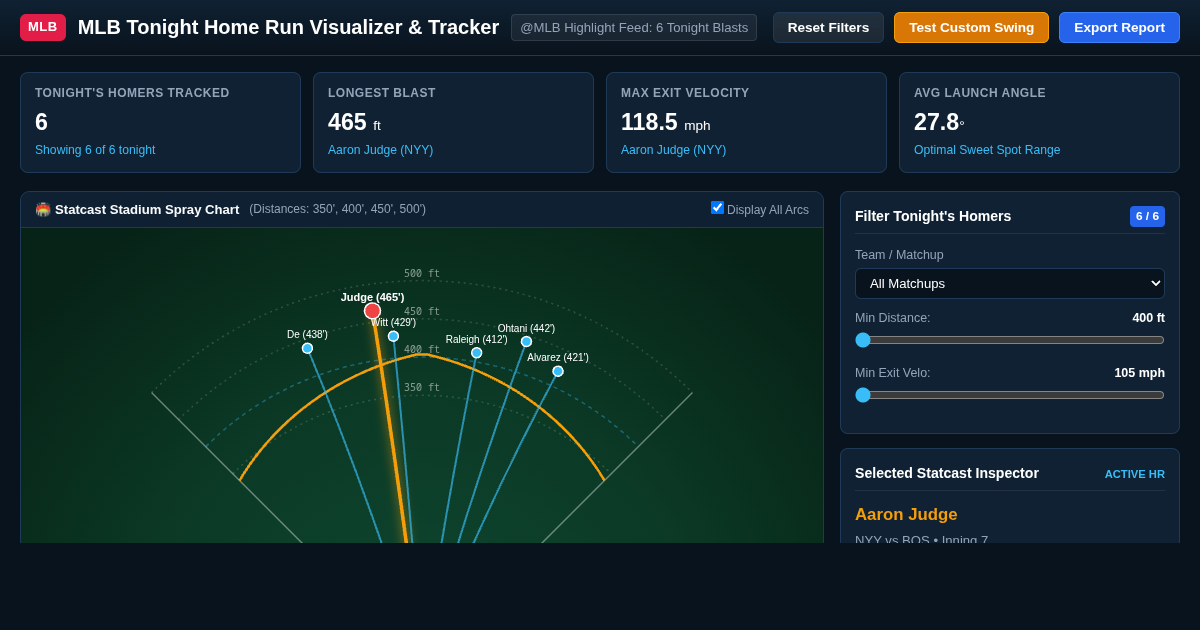The image size is (1200, 630).
Task: Click the '400 ft' distance label on chart
Action: pyautogui.click(x=422, y=350)
